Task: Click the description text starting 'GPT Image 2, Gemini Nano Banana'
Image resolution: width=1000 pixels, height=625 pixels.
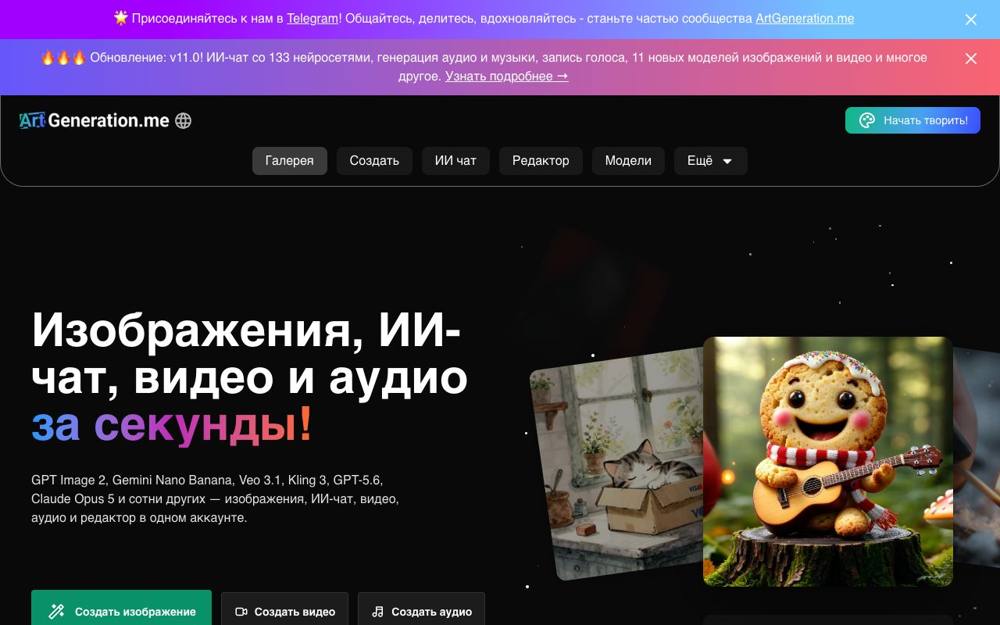Action: (215, 499)
